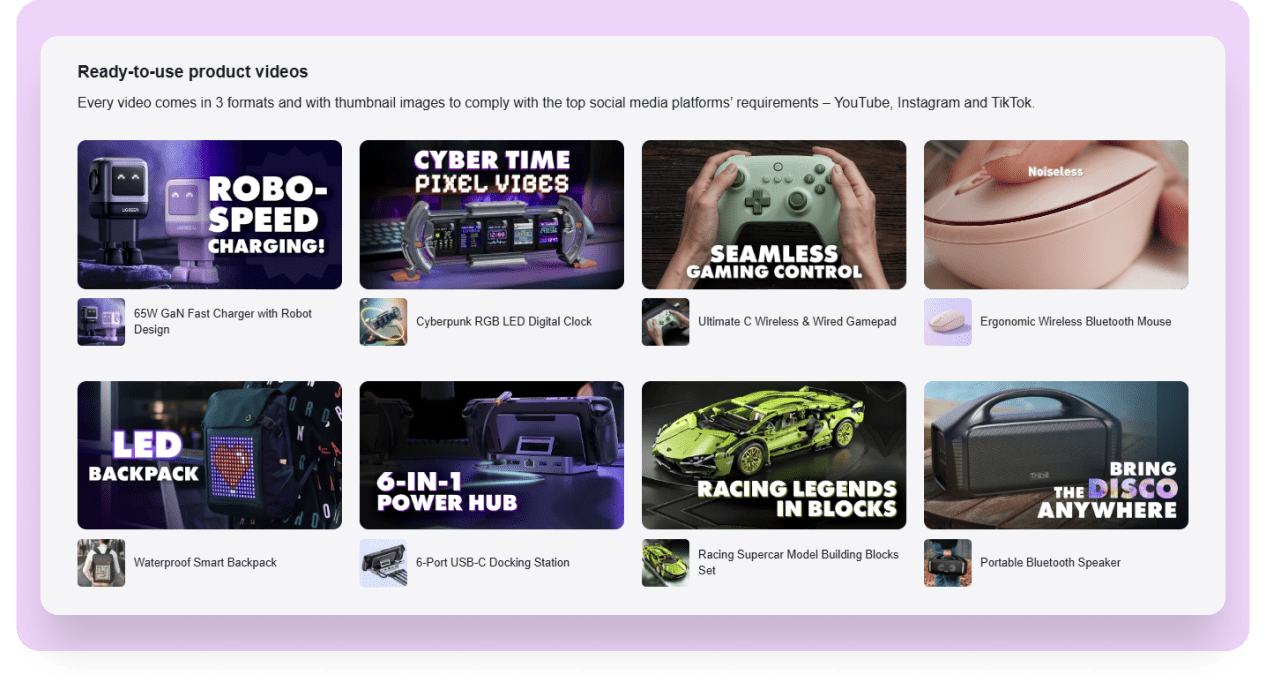The image size is (1265, 692).
Task: Click the small smart backpack product icon
Action: [x=101, y=563]
